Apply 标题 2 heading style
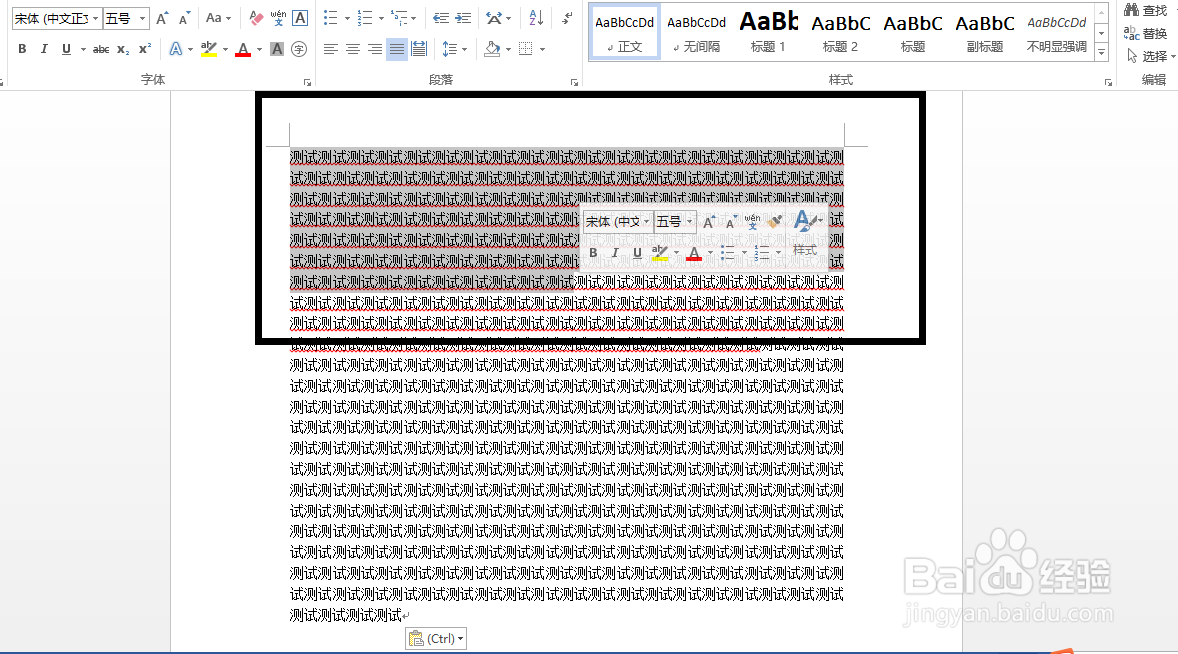Screen dimensions: 1178x654 (841, 33)
